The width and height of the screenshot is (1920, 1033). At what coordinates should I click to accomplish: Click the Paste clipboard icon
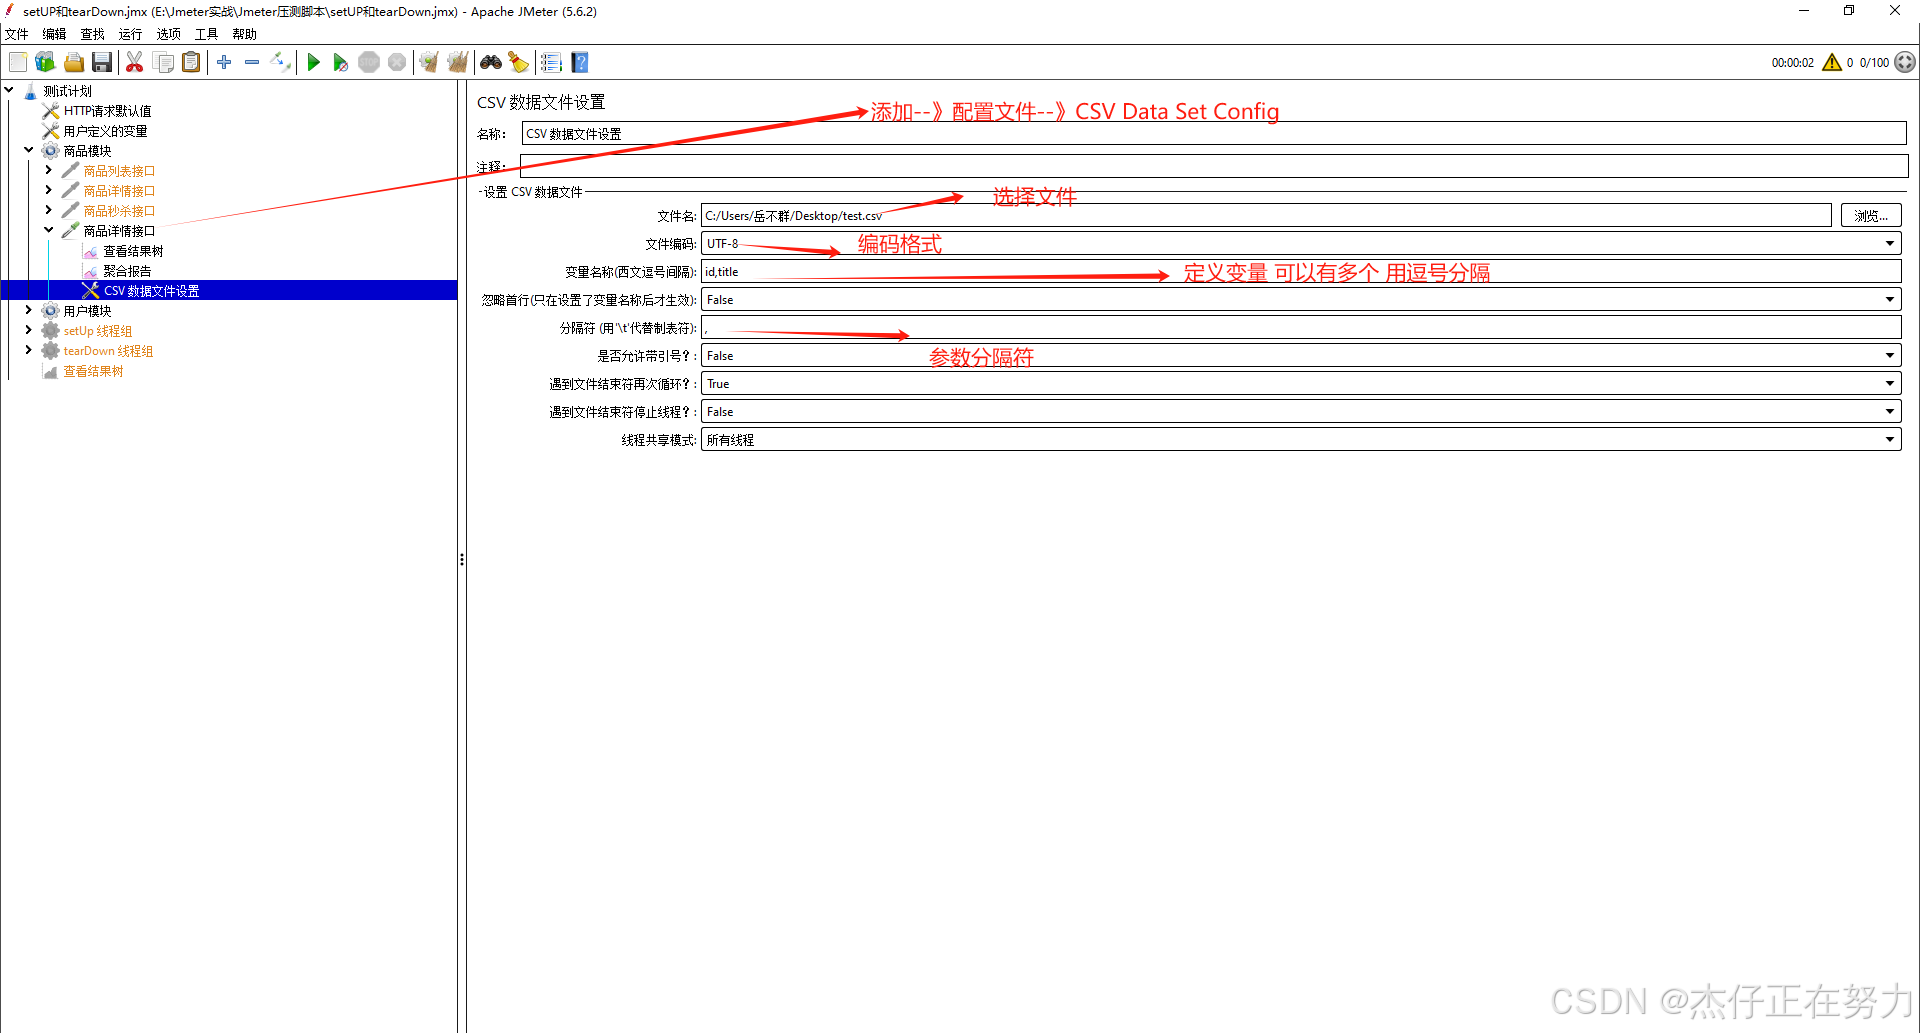[191, 62]
